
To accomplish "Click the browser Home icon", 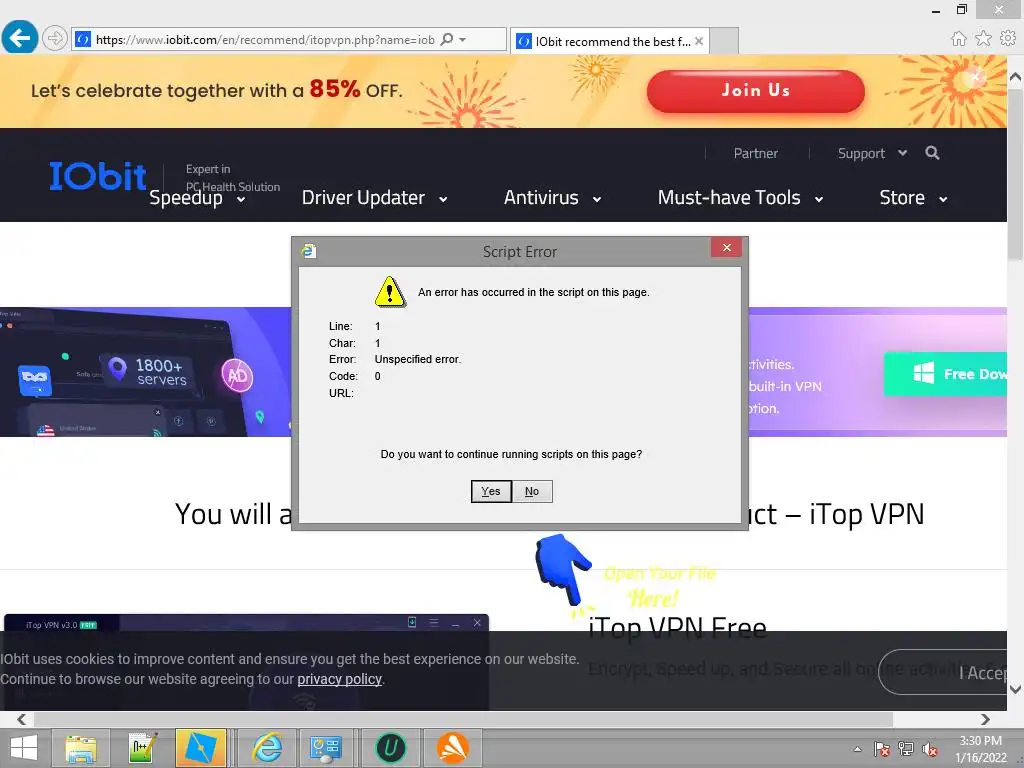I will (958, 39).
